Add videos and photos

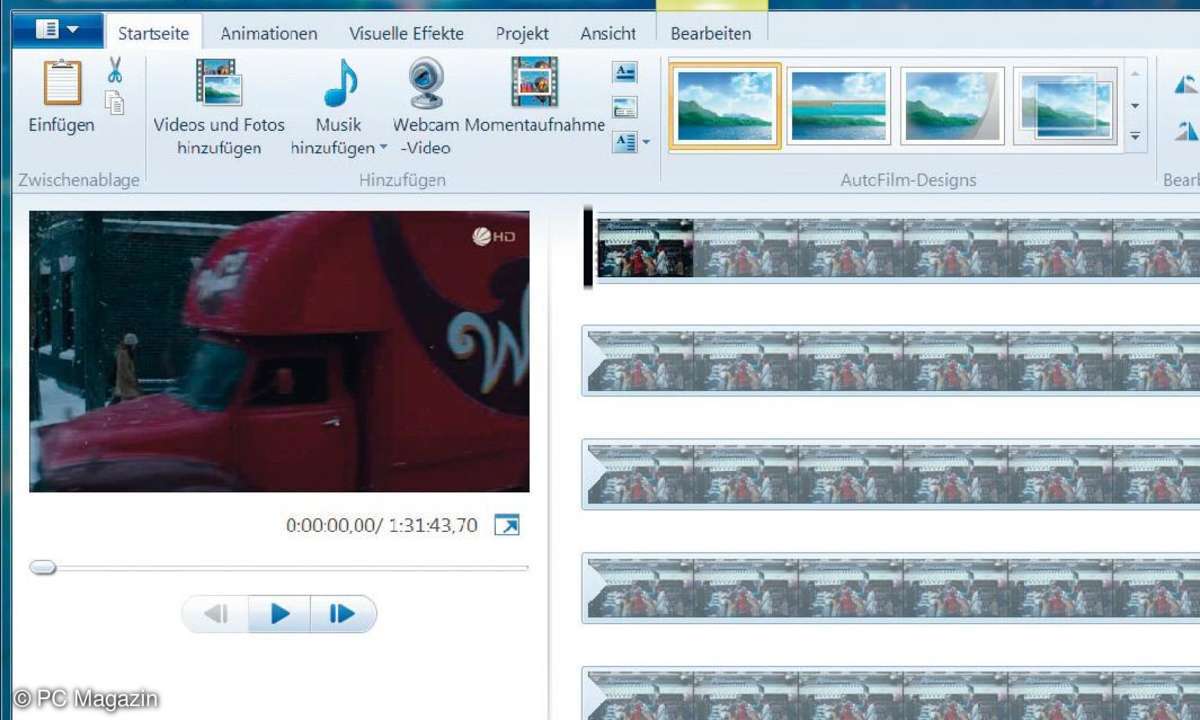coord(219,108)
